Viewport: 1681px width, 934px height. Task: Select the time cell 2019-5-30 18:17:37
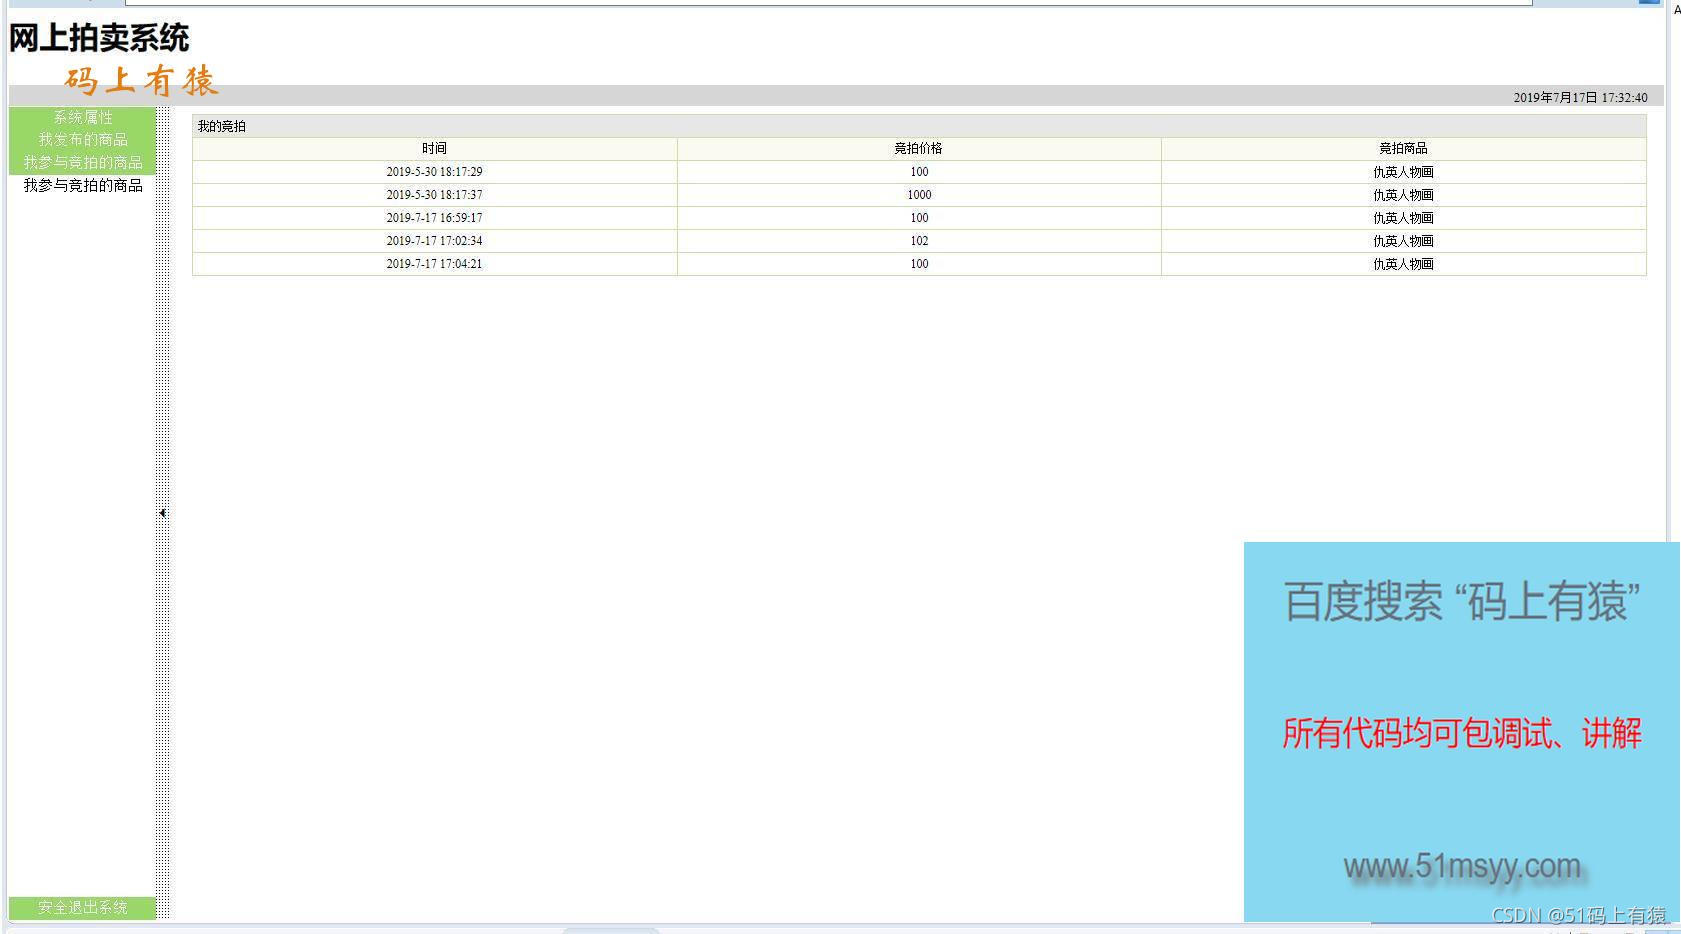pos(434,195)
